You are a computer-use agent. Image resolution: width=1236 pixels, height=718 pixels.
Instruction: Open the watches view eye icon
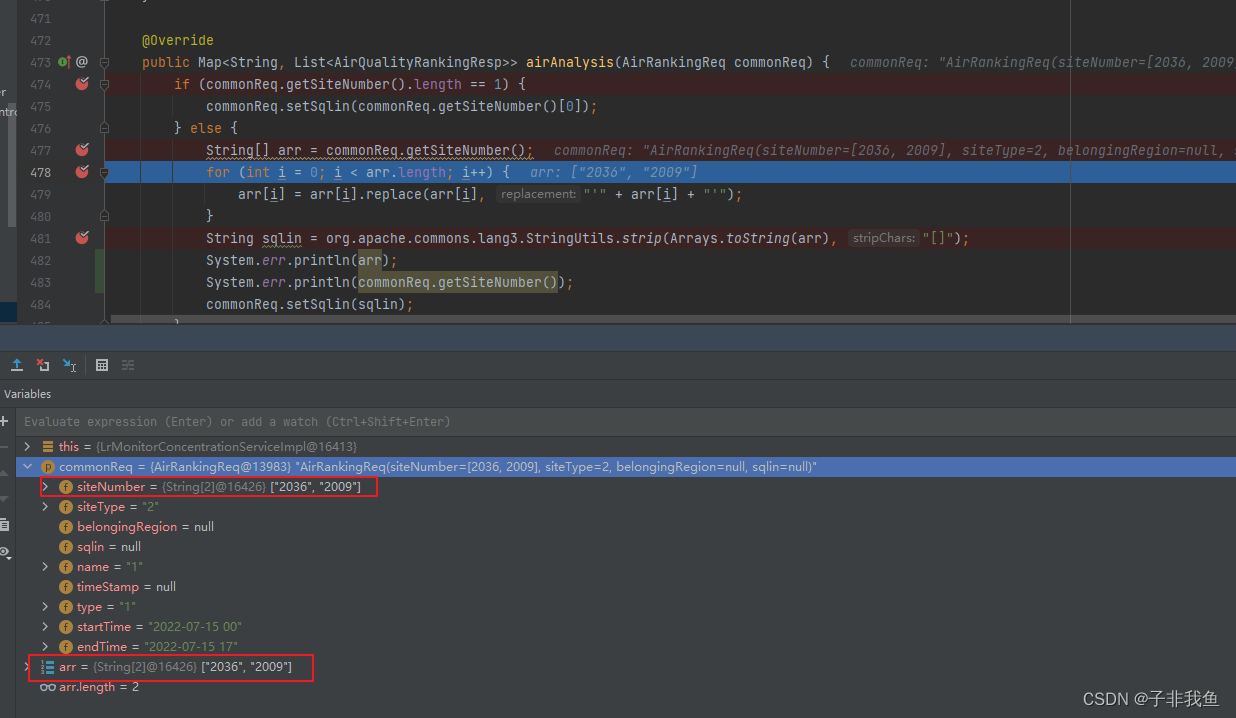click(x=4, y=551)
